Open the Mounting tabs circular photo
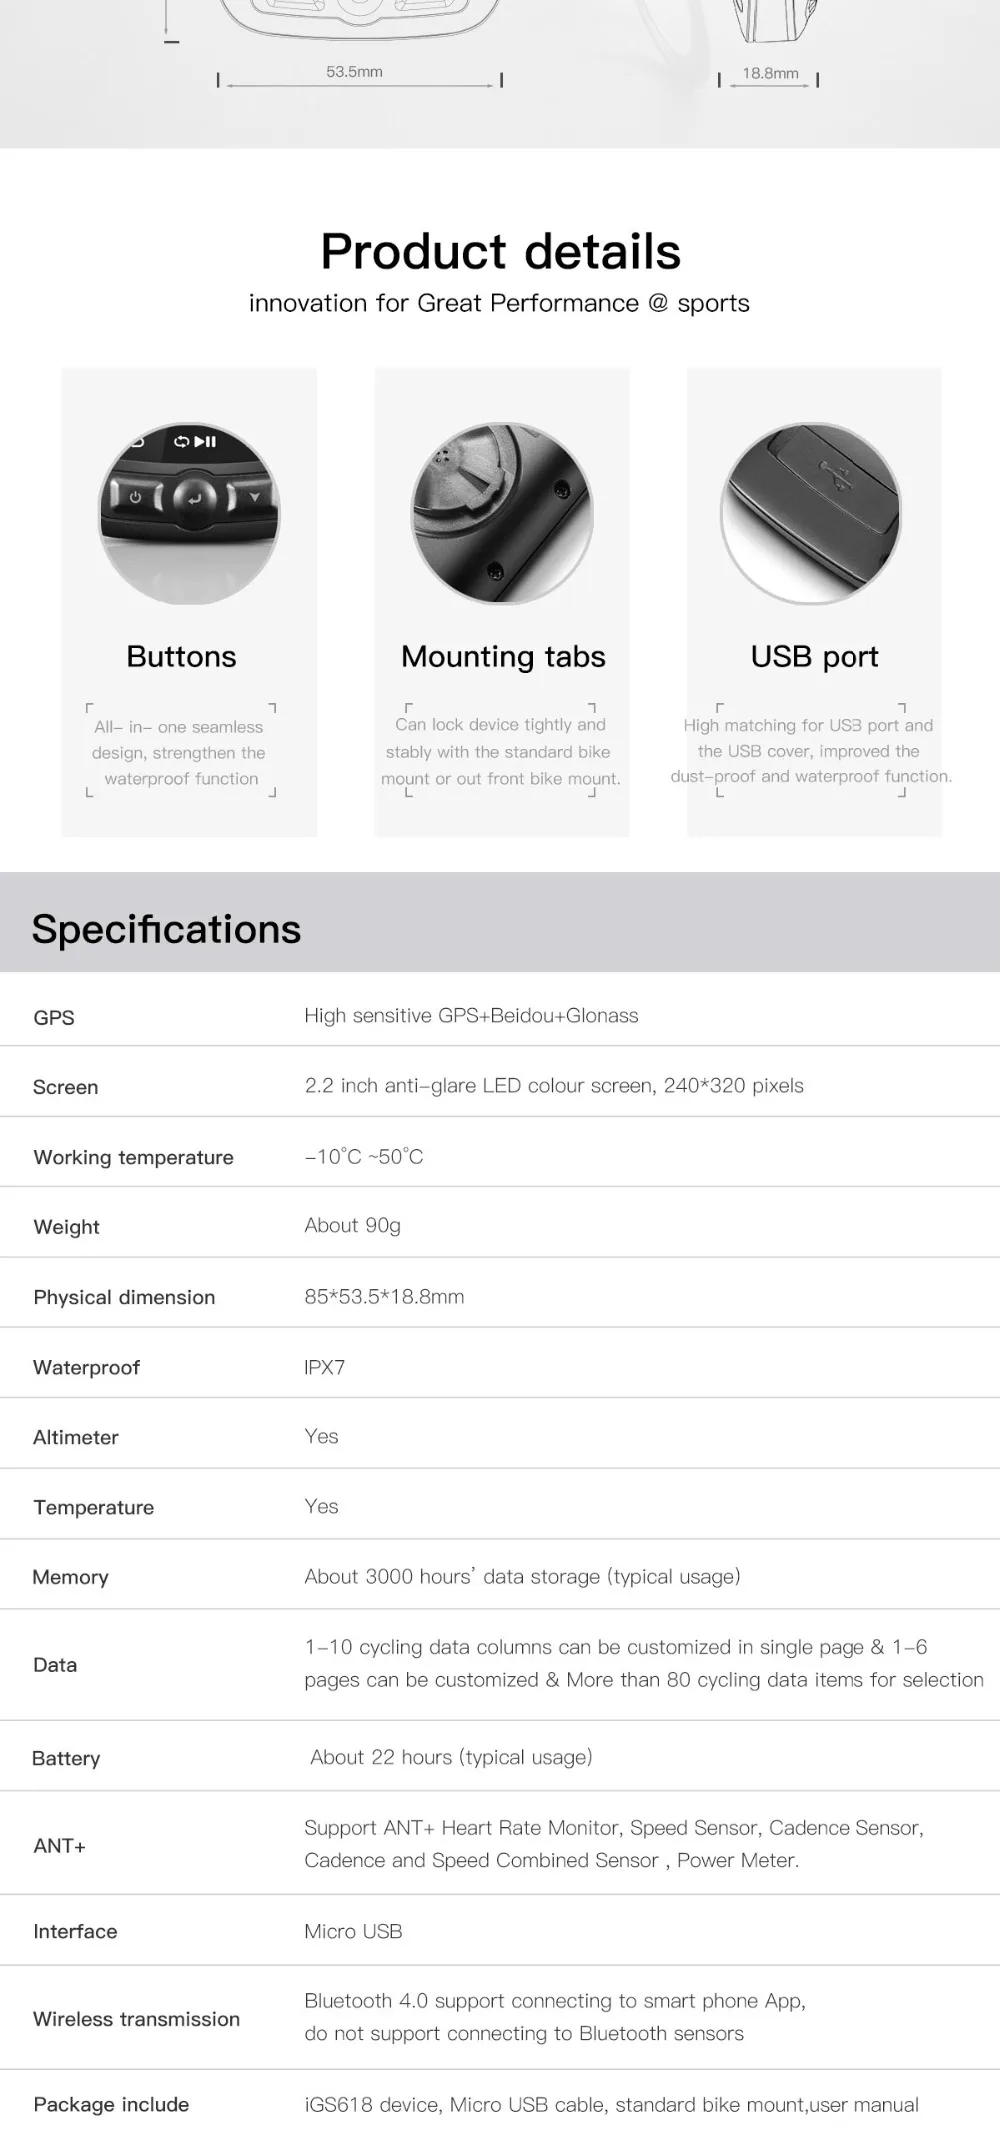Viewport: 1000px width, 2146px height. (x=502, y=513)
